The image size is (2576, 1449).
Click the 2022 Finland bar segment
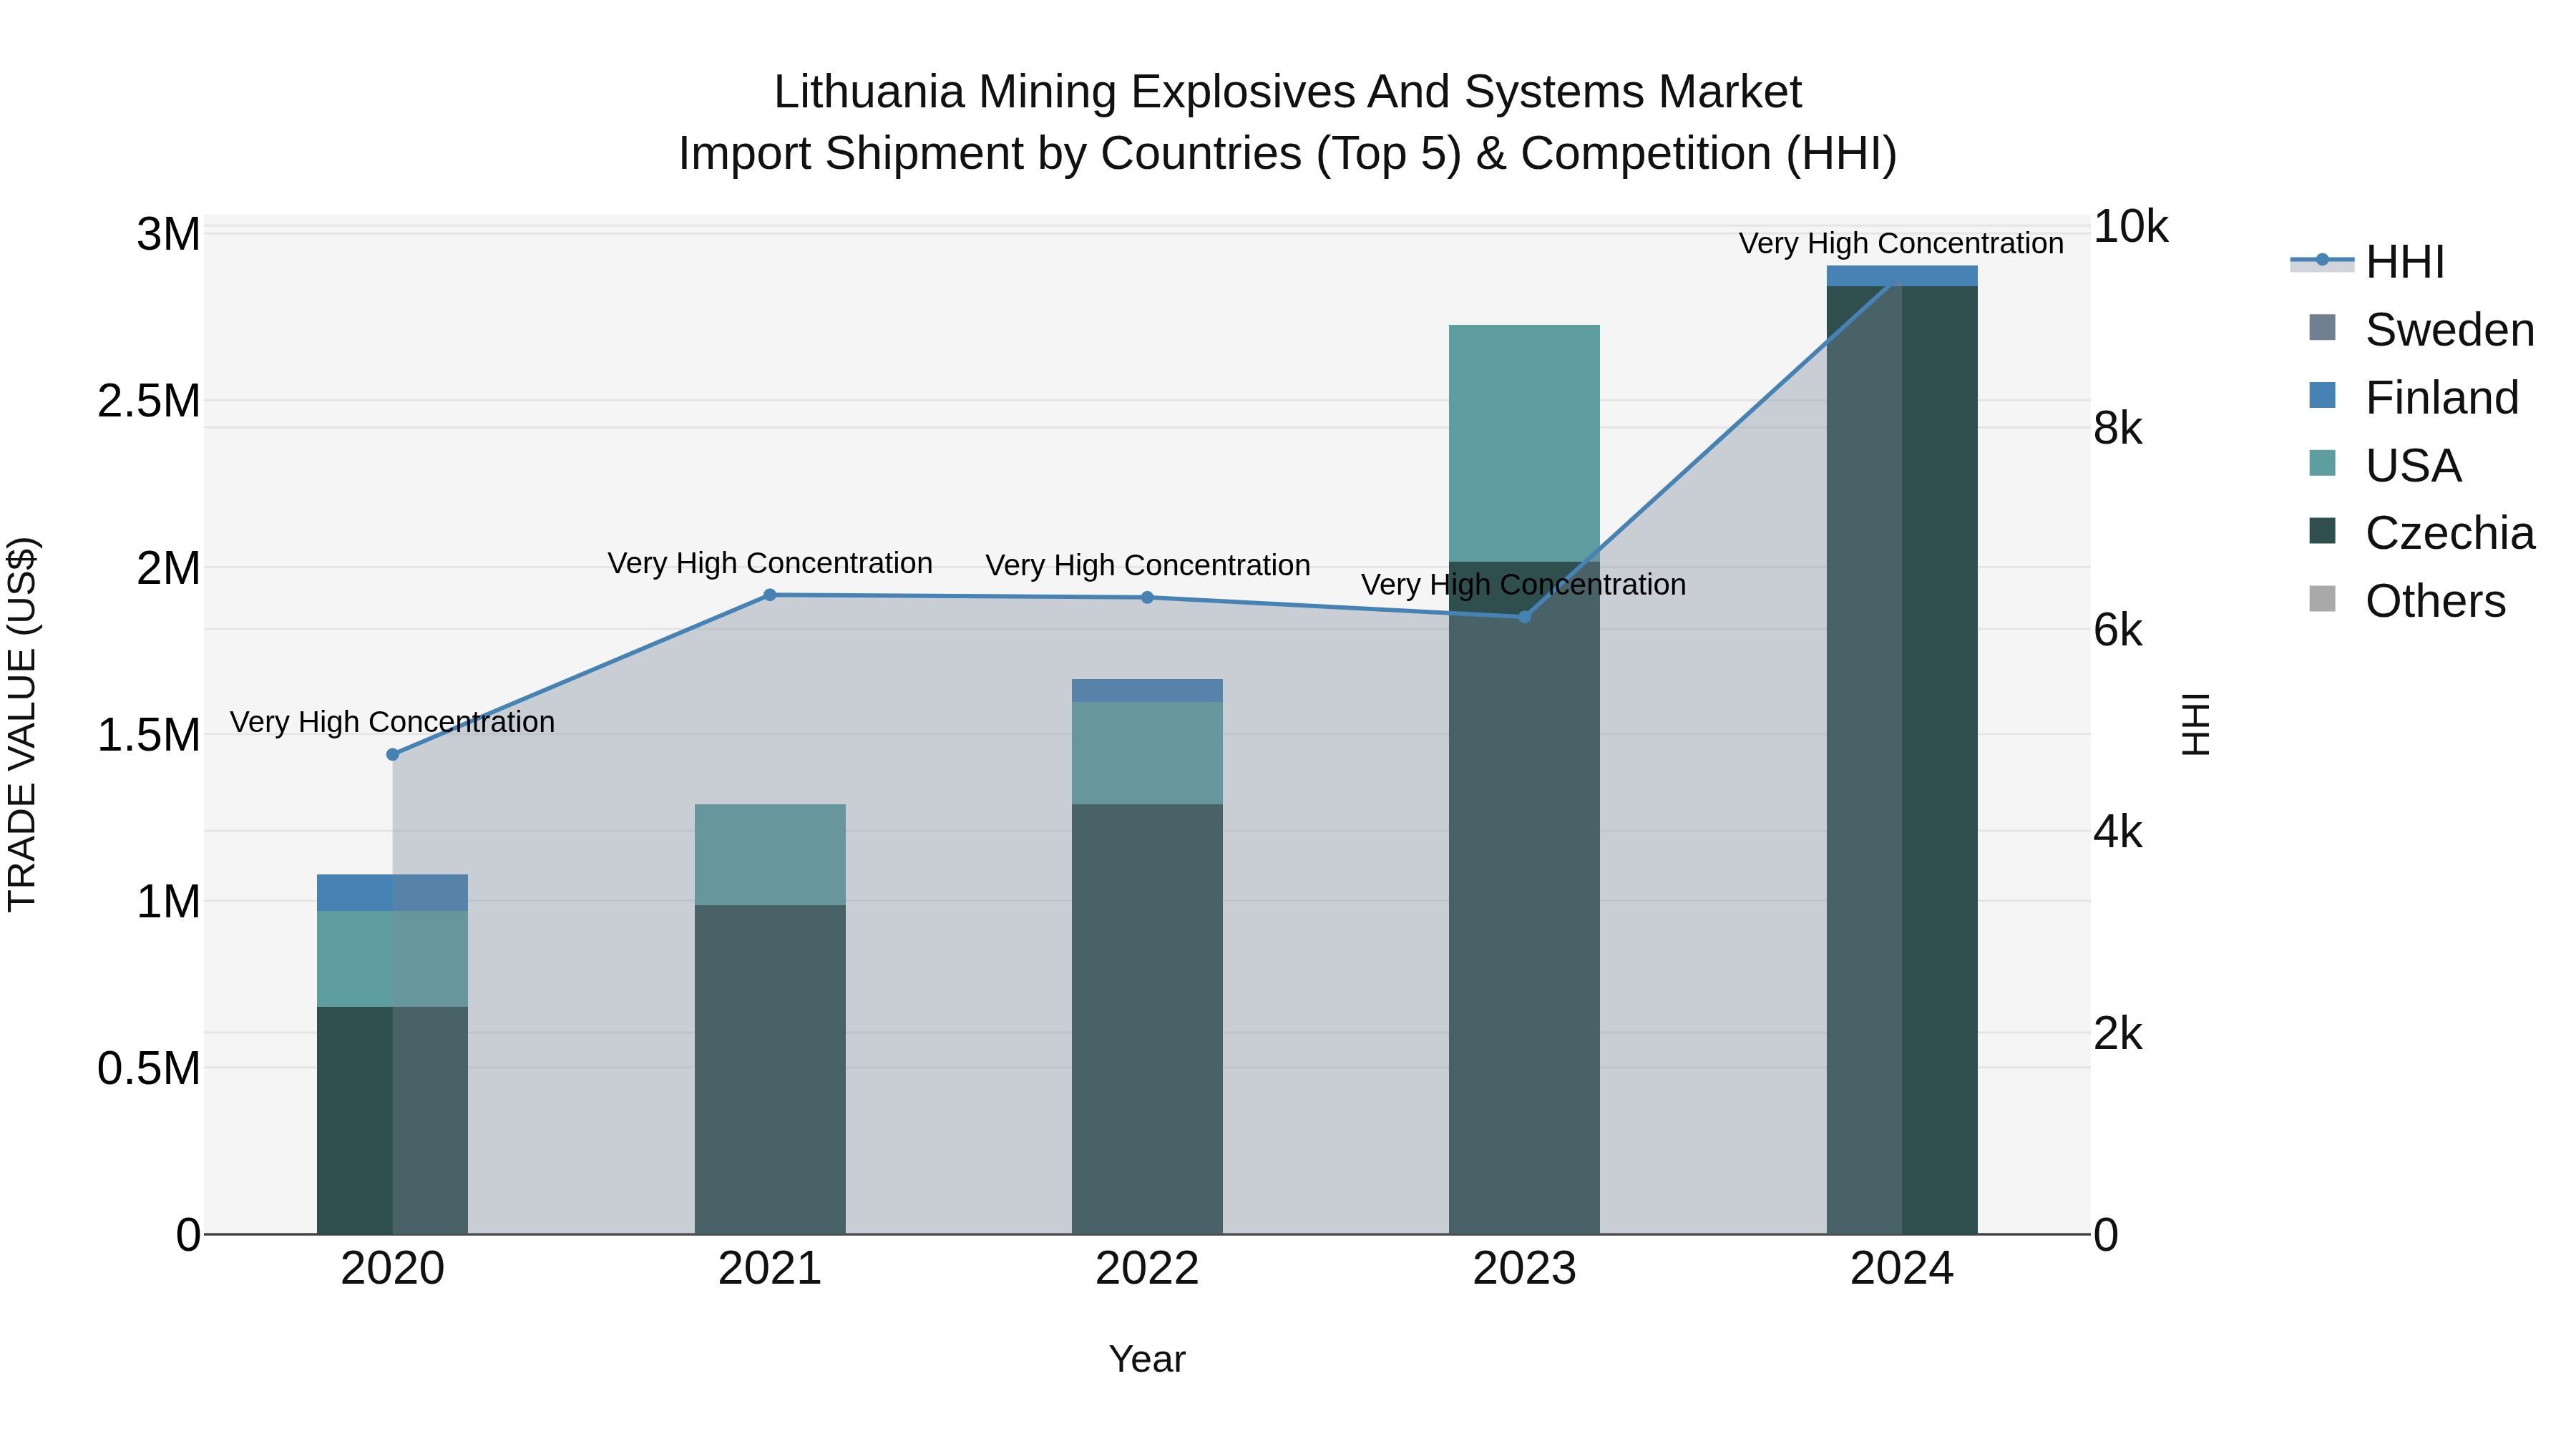point(1147,690)
